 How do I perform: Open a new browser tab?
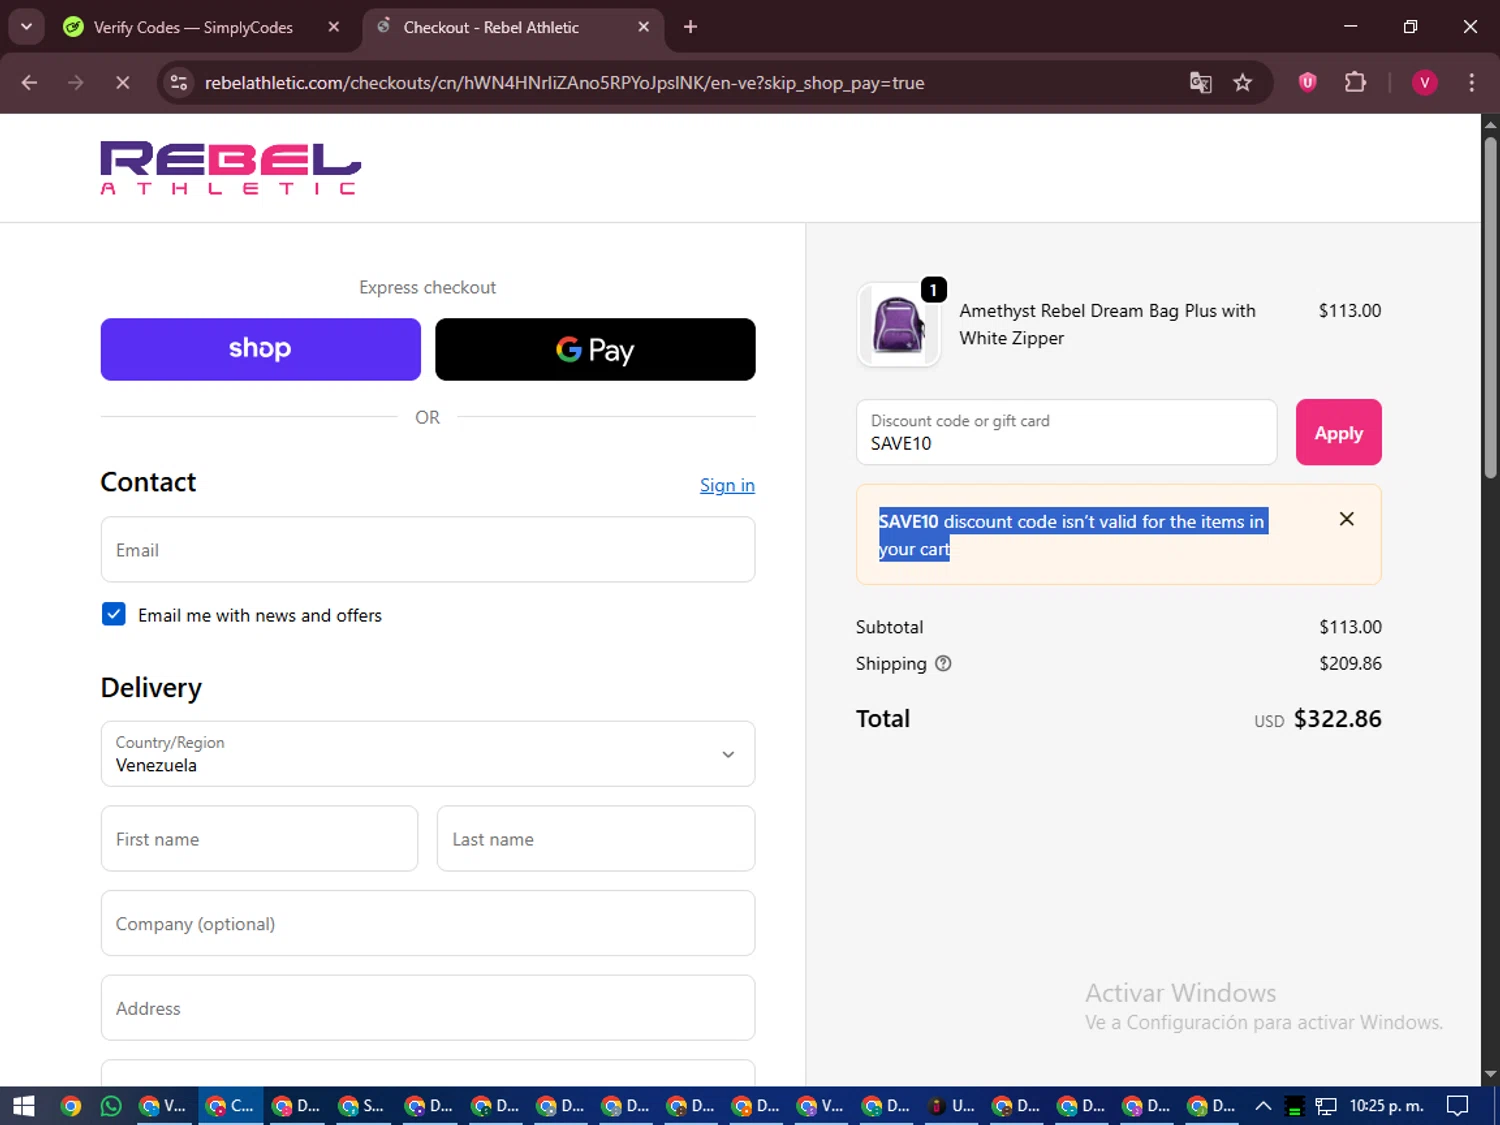(690, 27)
